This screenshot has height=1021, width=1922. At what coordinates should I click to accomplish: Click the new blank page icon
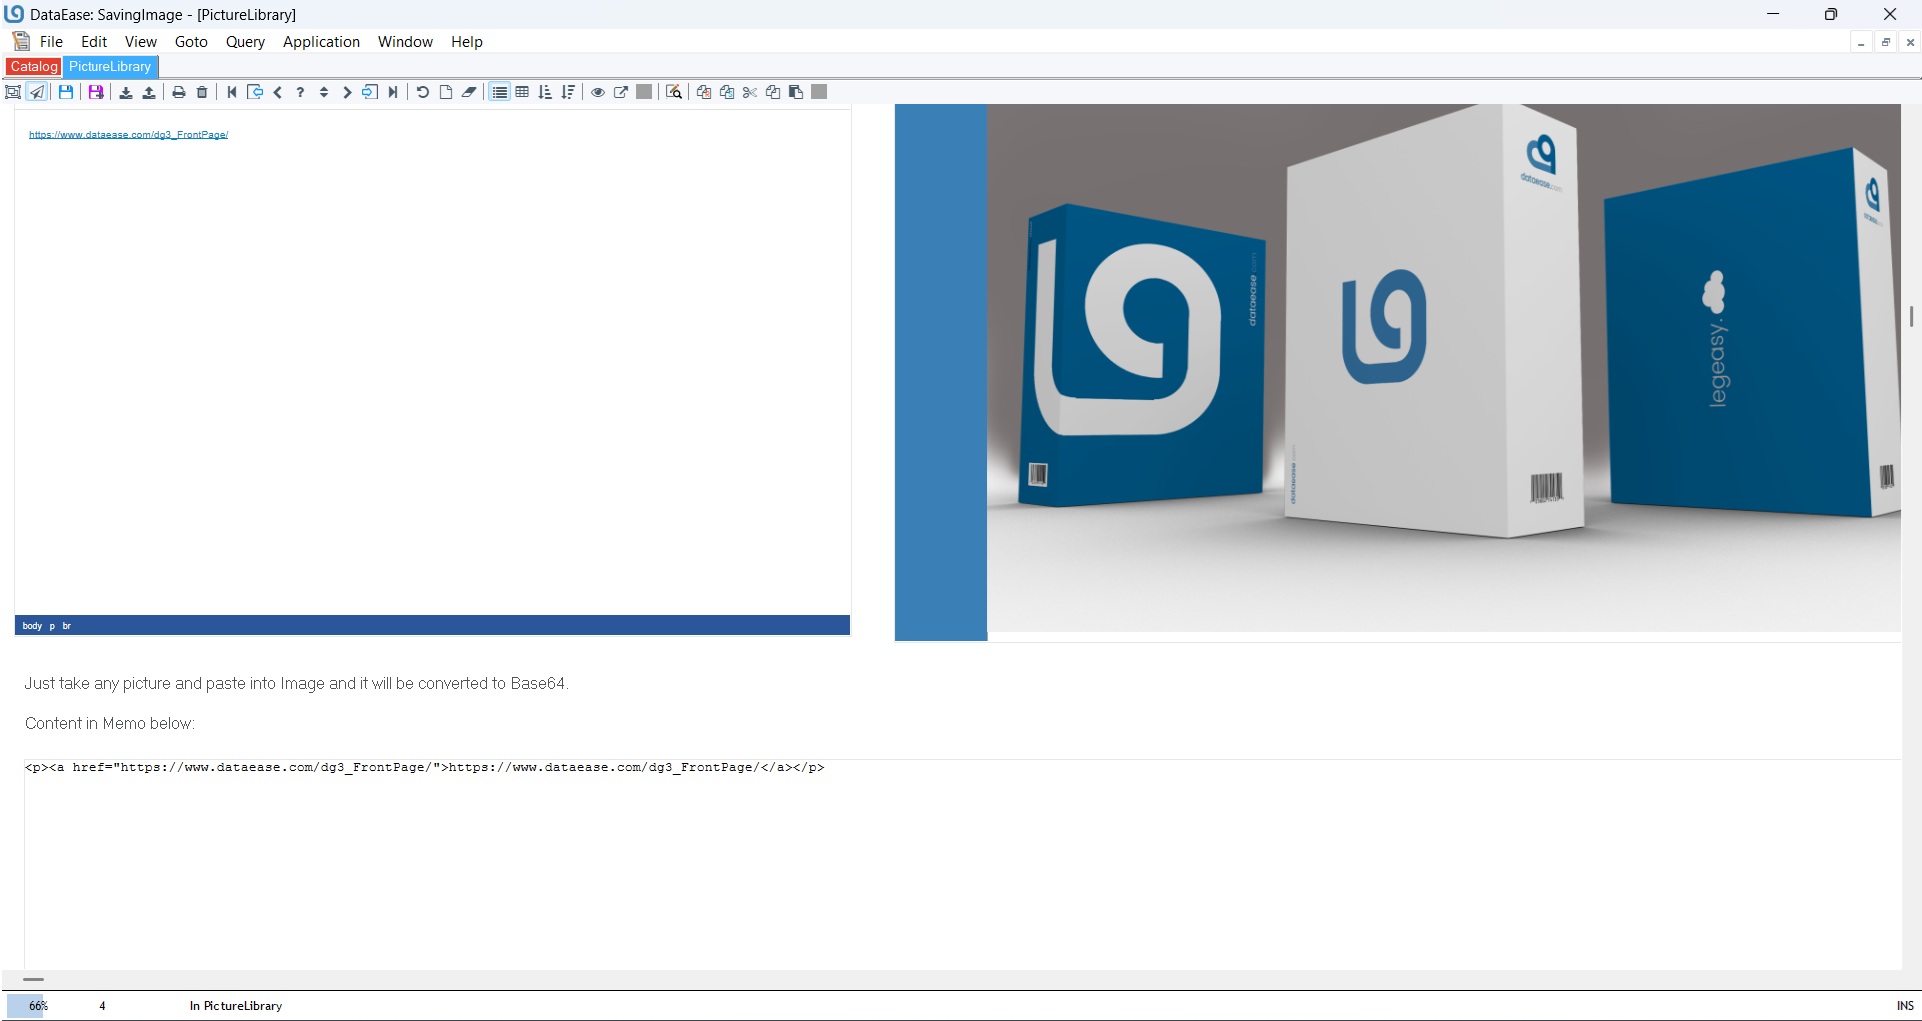pos(446,92)
